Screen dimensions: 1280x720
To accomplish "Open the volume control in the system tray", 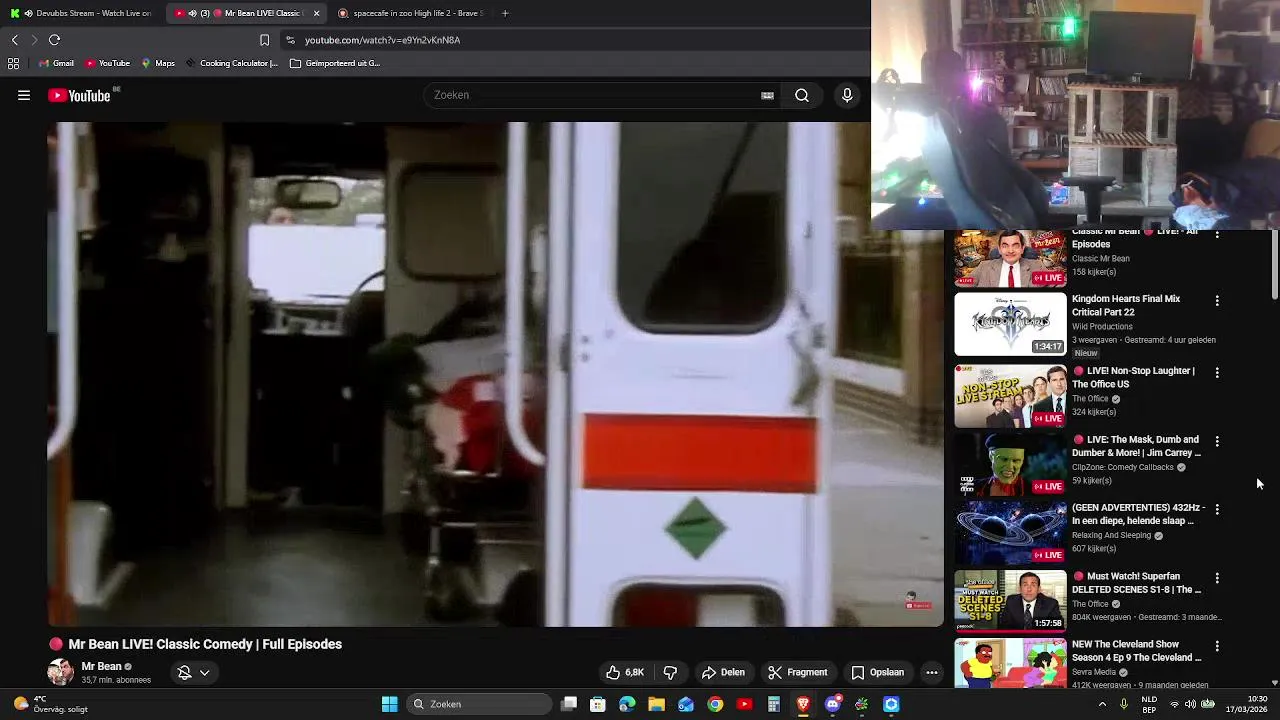I will pos(1192,704).
